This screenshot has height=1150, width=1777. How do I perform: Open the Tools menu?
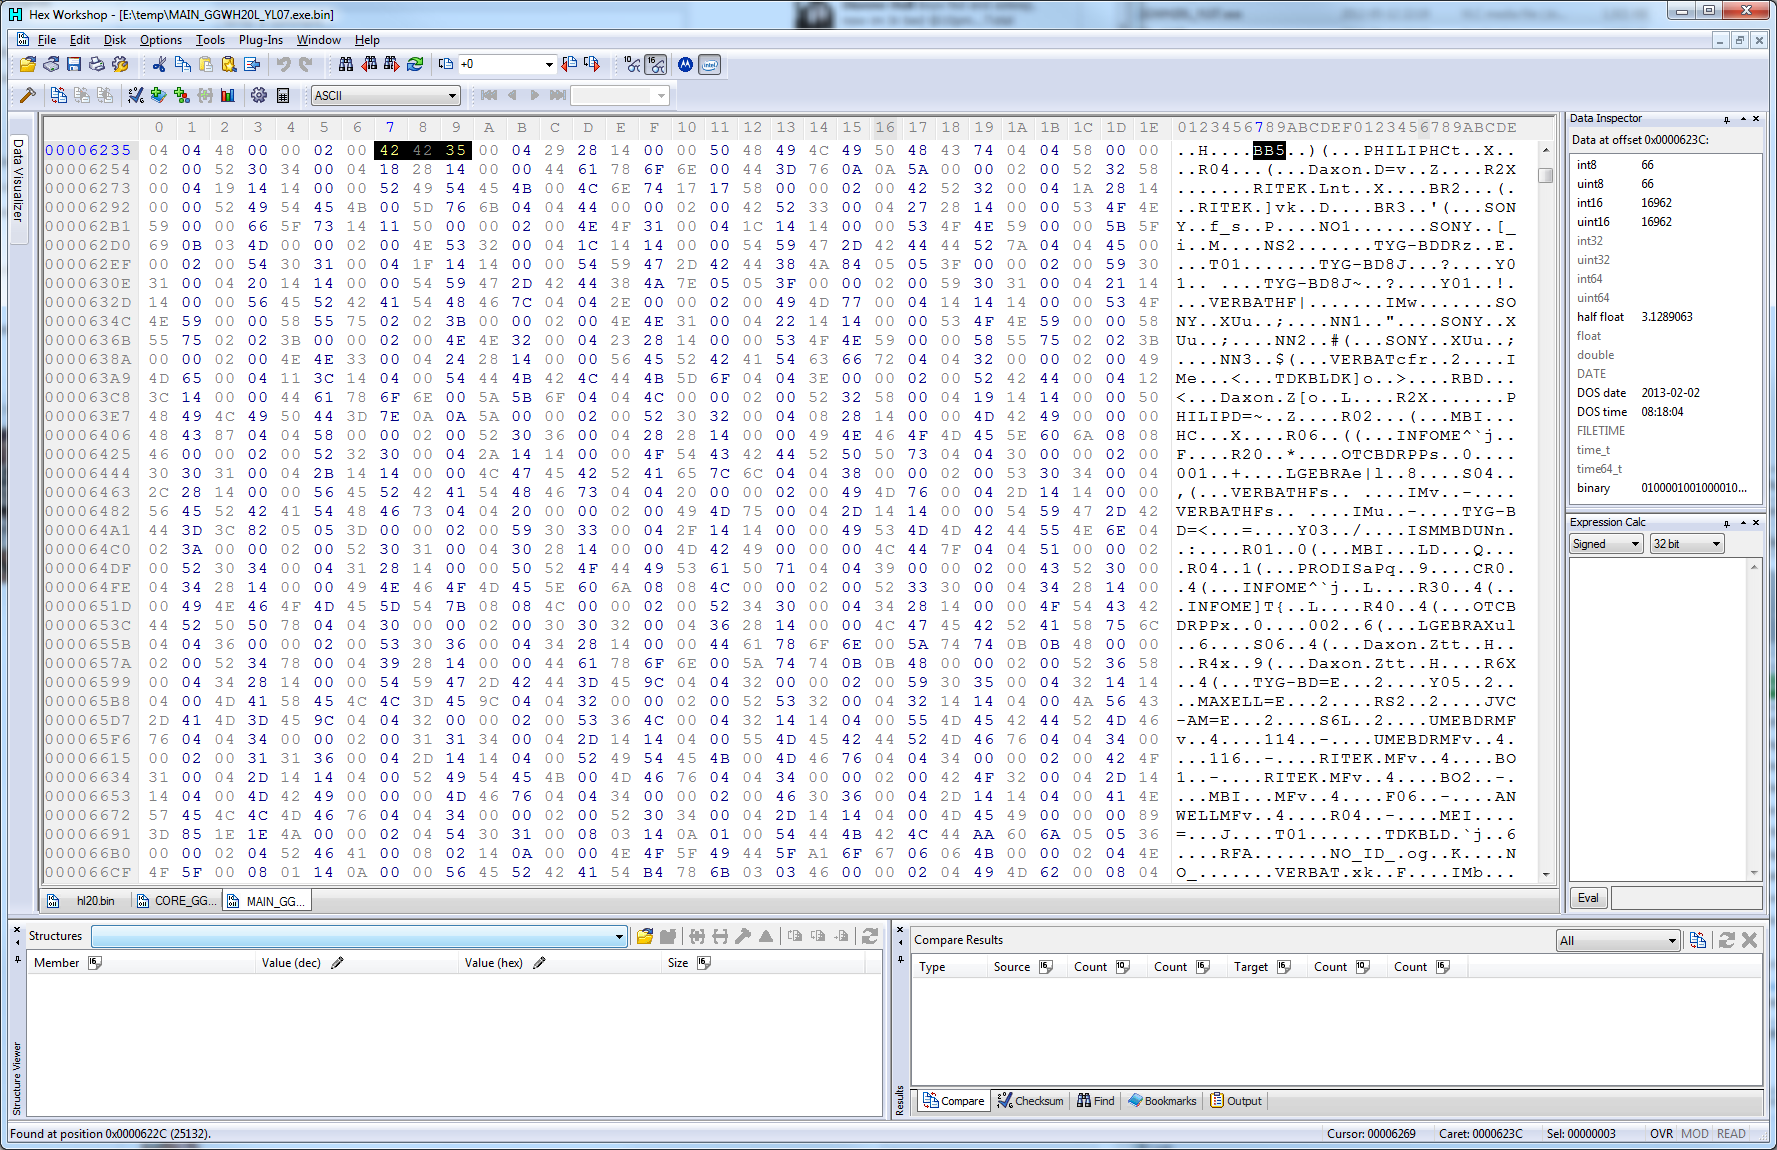pyautogui.click(x=210, y=40)
